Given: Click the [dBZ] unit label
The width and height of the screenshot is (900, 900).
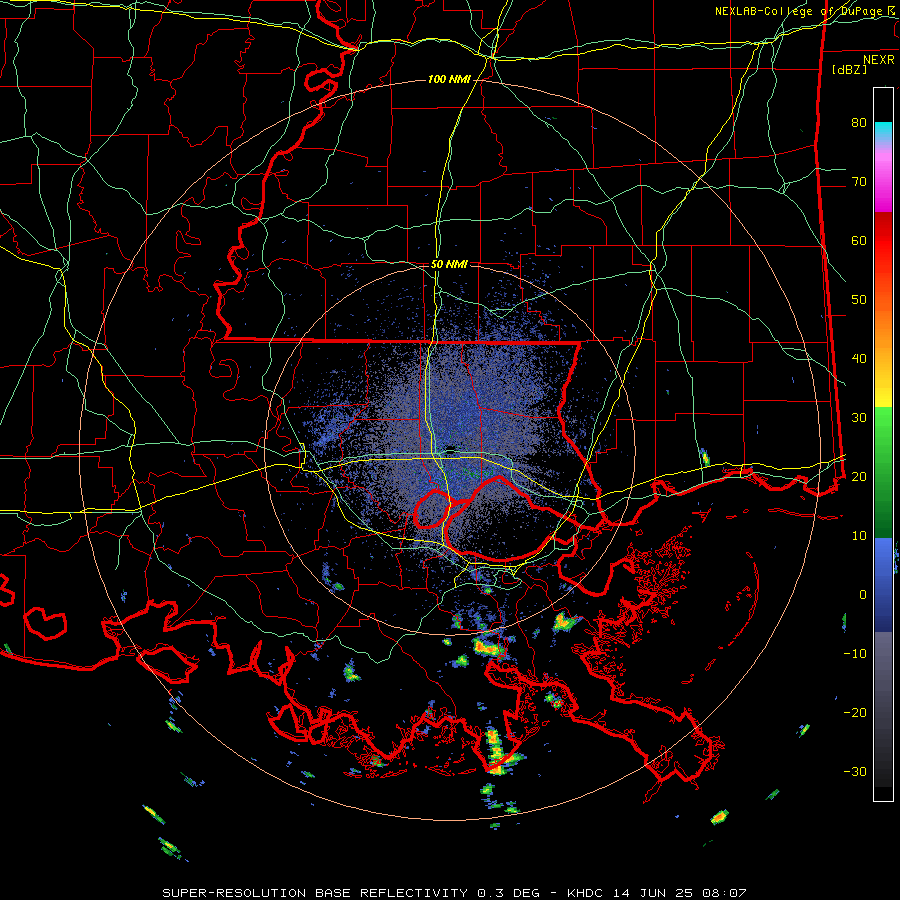Looking at the screenshot, I should point(849,70).
